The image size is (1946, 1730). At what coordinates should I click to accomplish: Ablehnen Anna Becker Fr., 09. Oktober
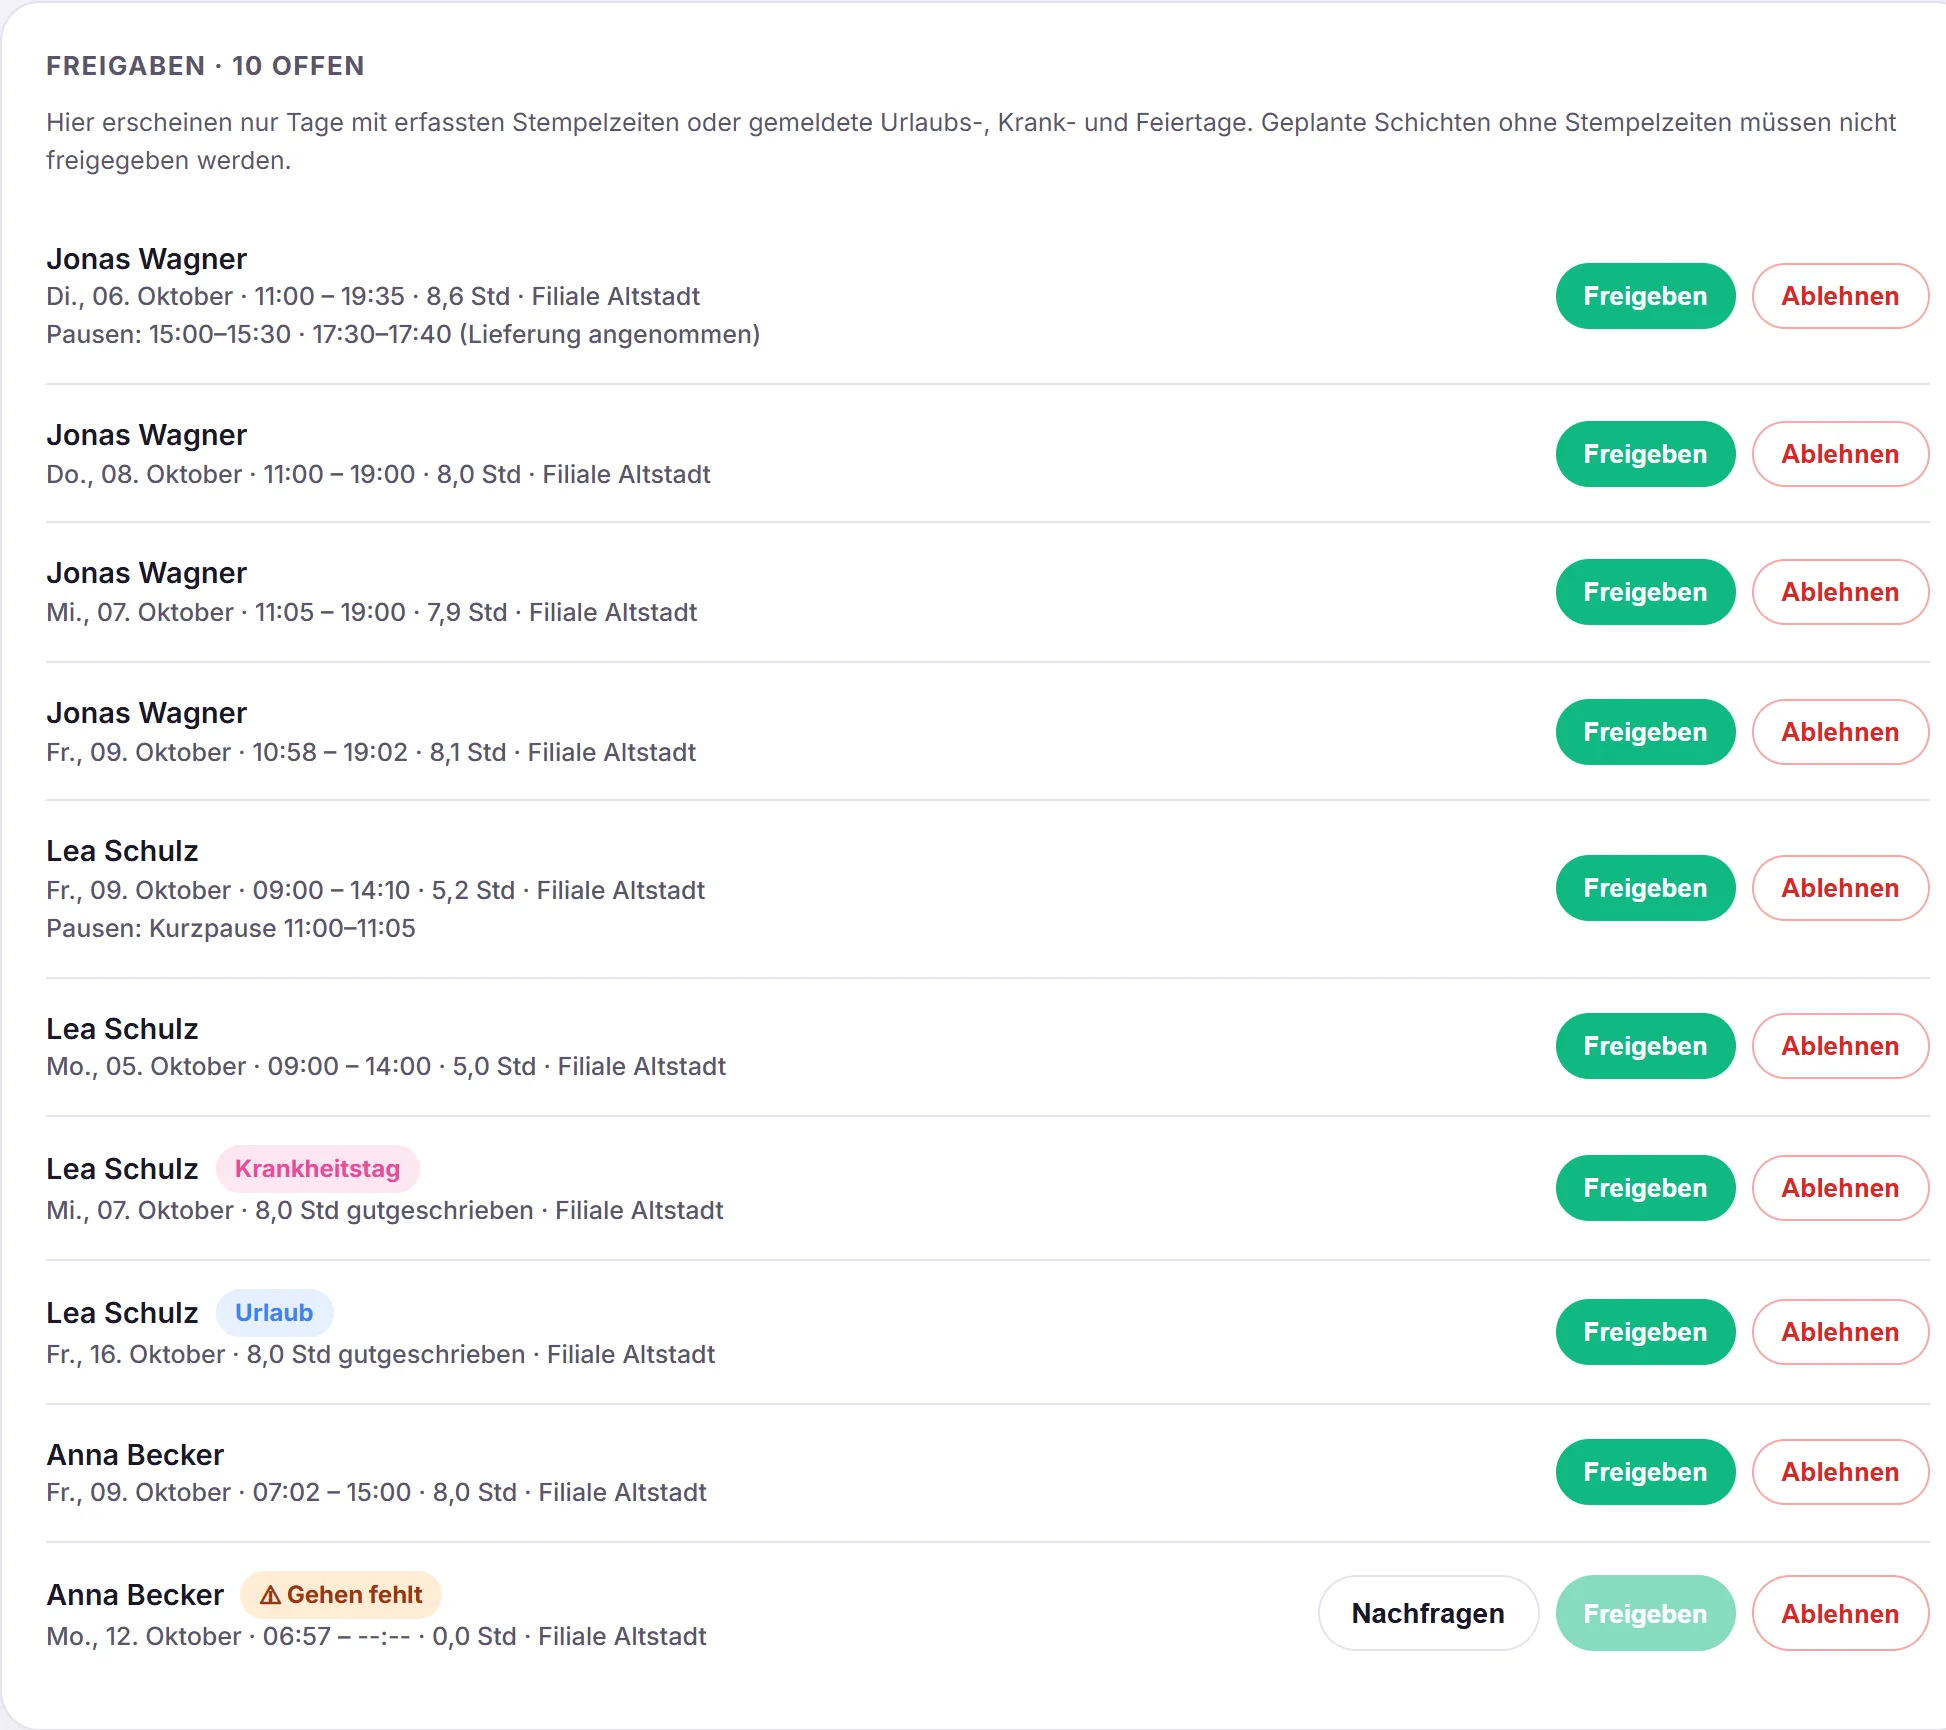[1840, 1472]
